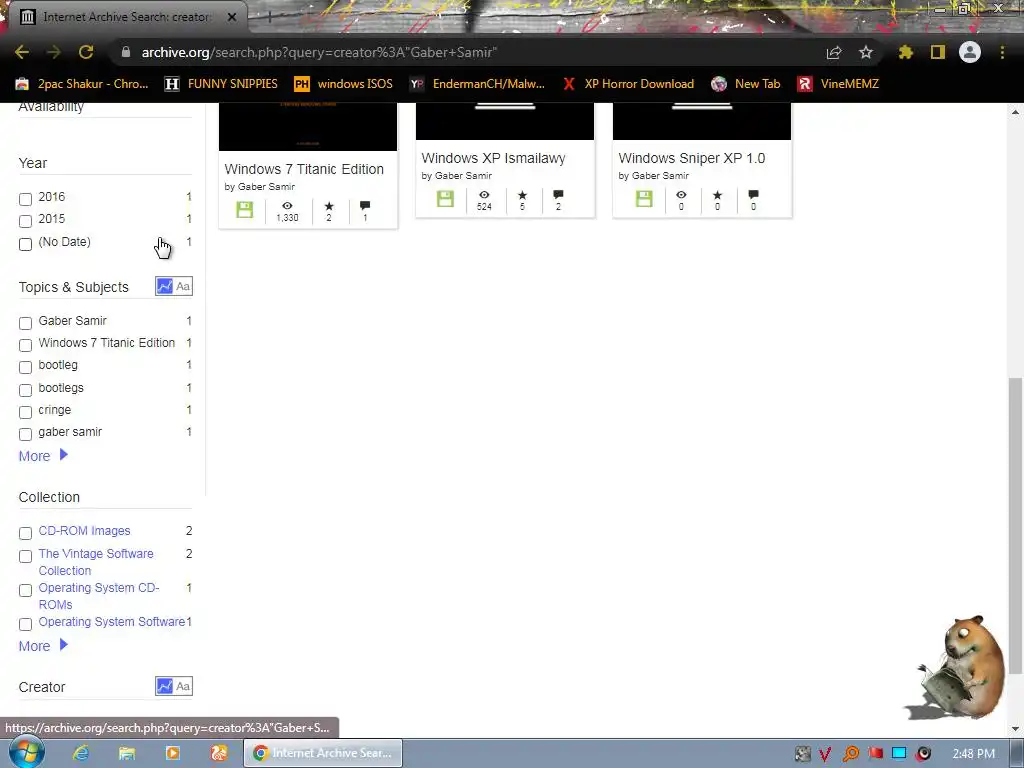
Task: Check Windows 7 Titanic Edition topic filter
Action: 25,345
